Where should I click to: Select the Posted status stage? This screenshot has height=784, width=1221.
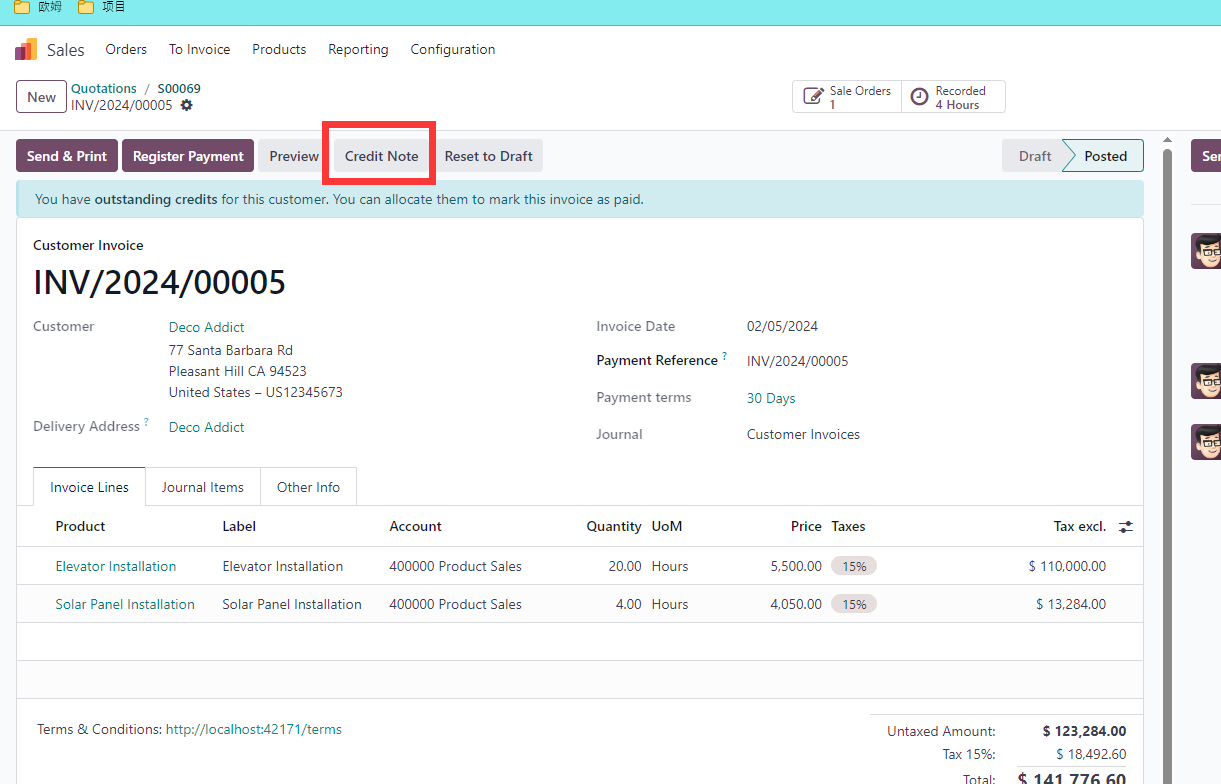1105,156
